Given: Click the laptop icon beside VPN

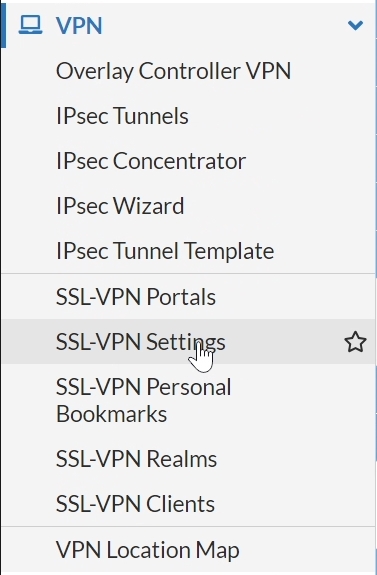Looking at the screenshot, I should point(30,25).
